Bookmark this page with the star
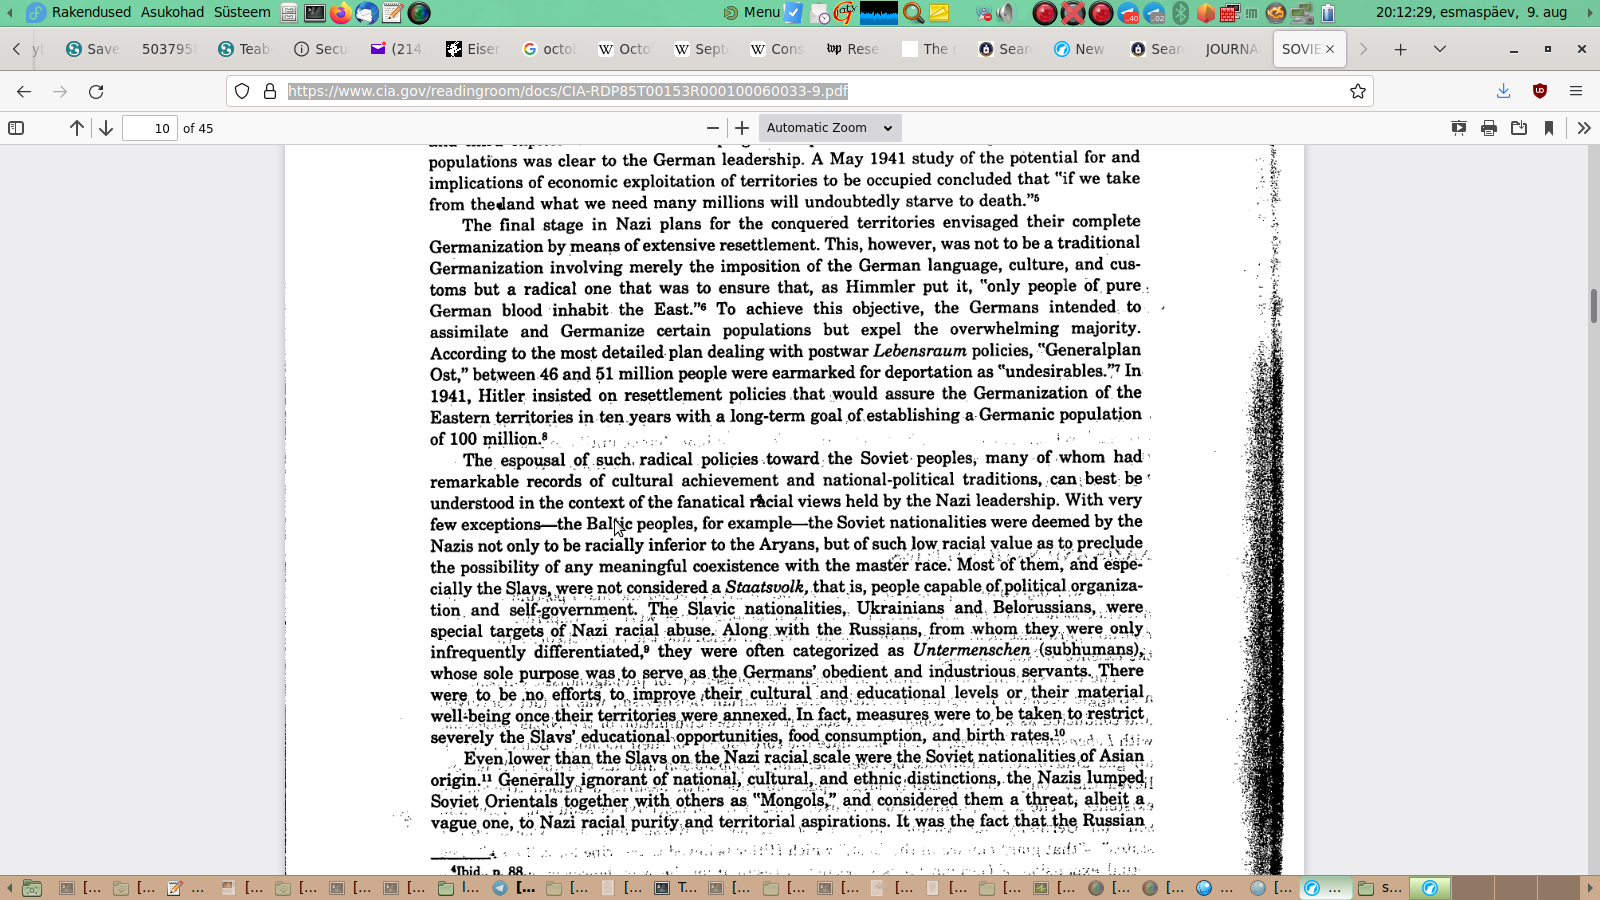 (x=1358, y=91)
